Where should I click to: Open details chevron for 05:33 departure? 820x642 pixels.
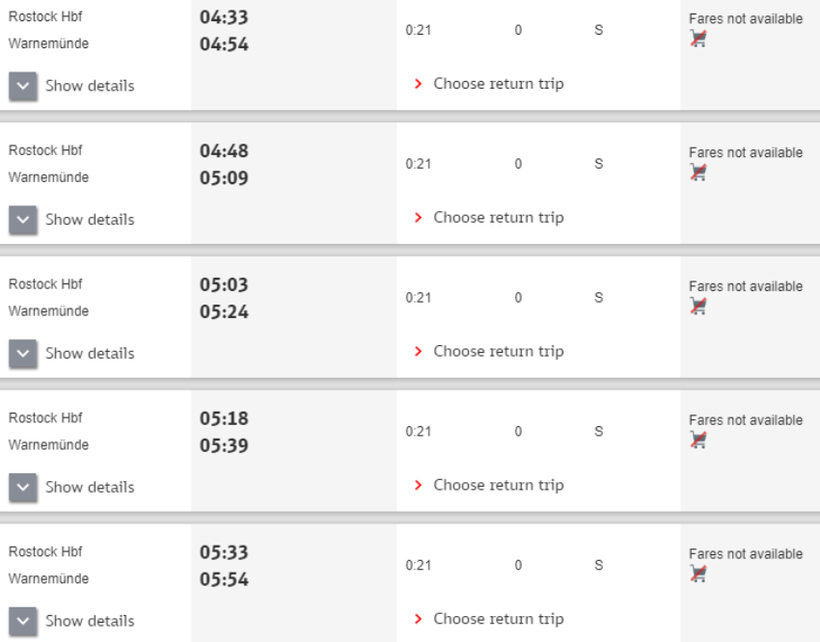click(23, 620)
